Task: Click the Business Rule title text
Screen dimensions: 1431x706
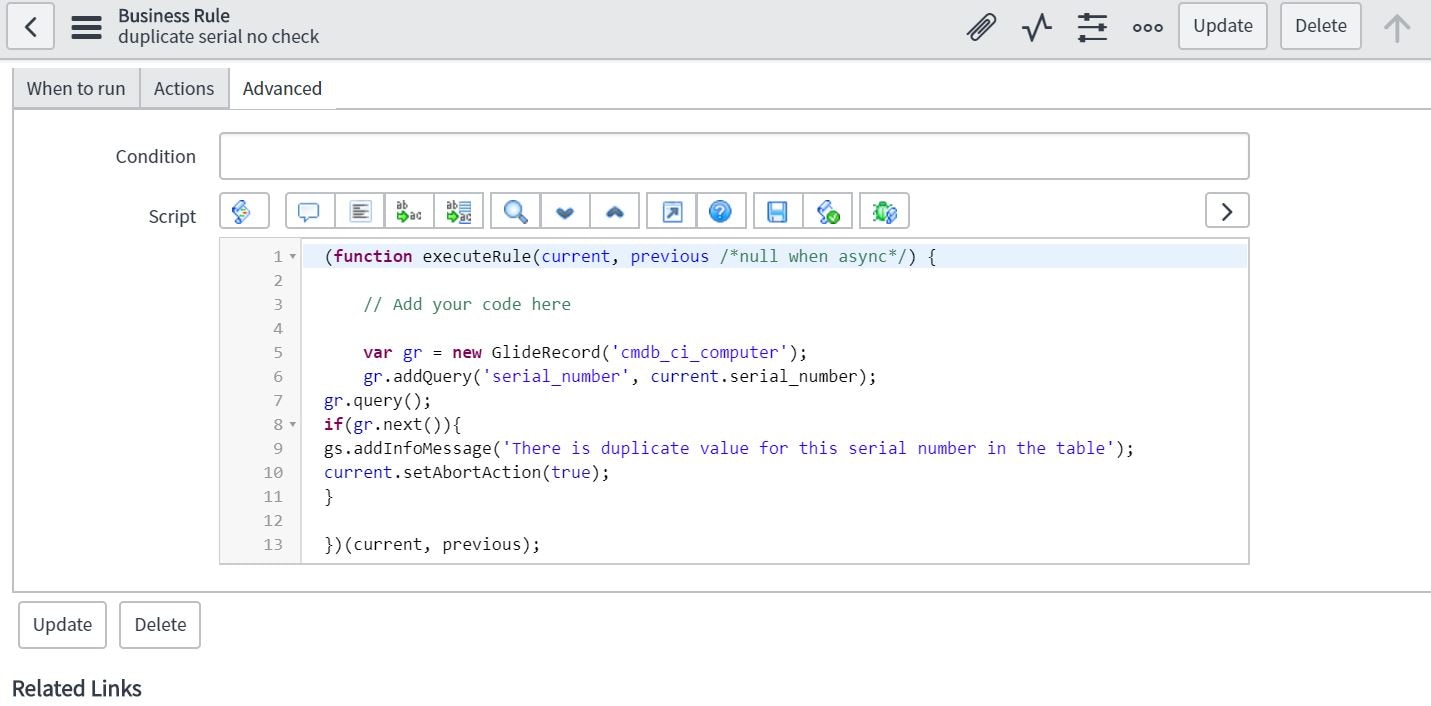Action: (x=174, y=16)
